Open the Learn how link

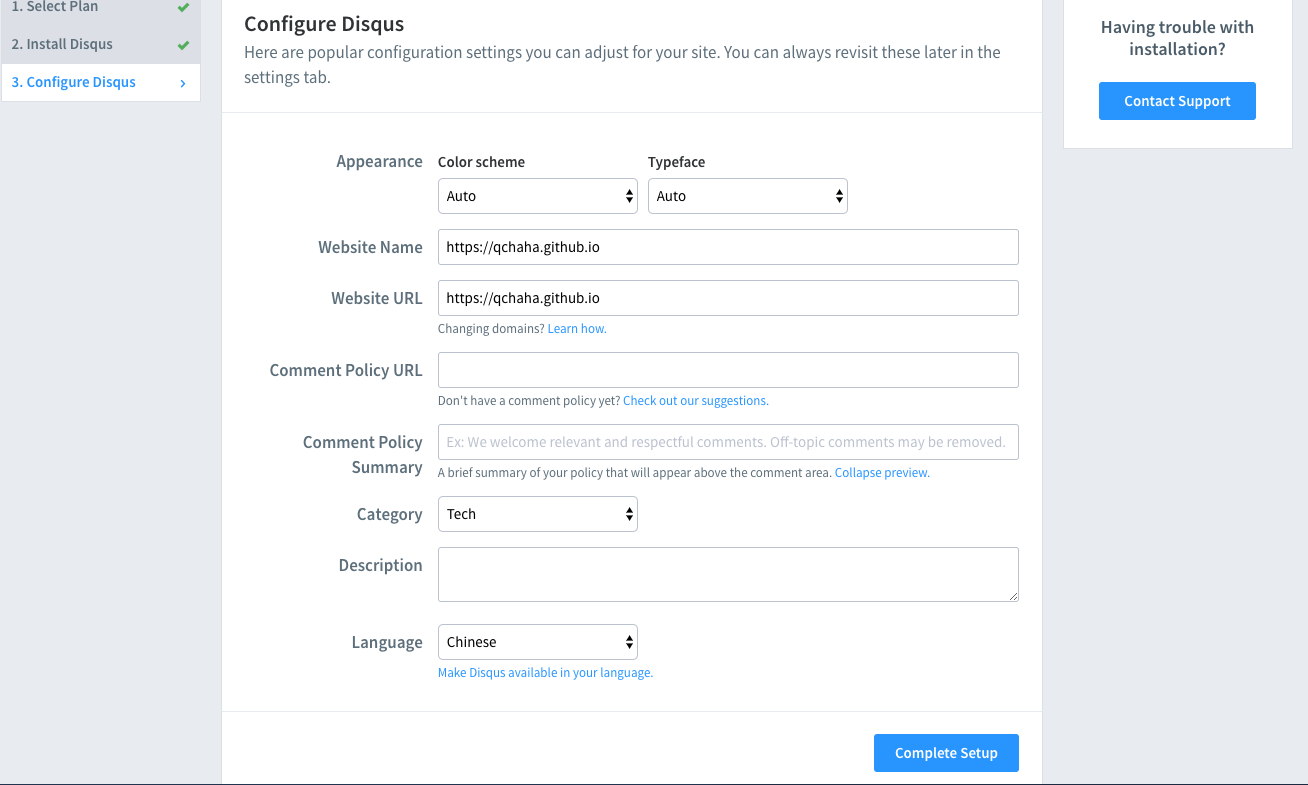[x=577, y=329]
